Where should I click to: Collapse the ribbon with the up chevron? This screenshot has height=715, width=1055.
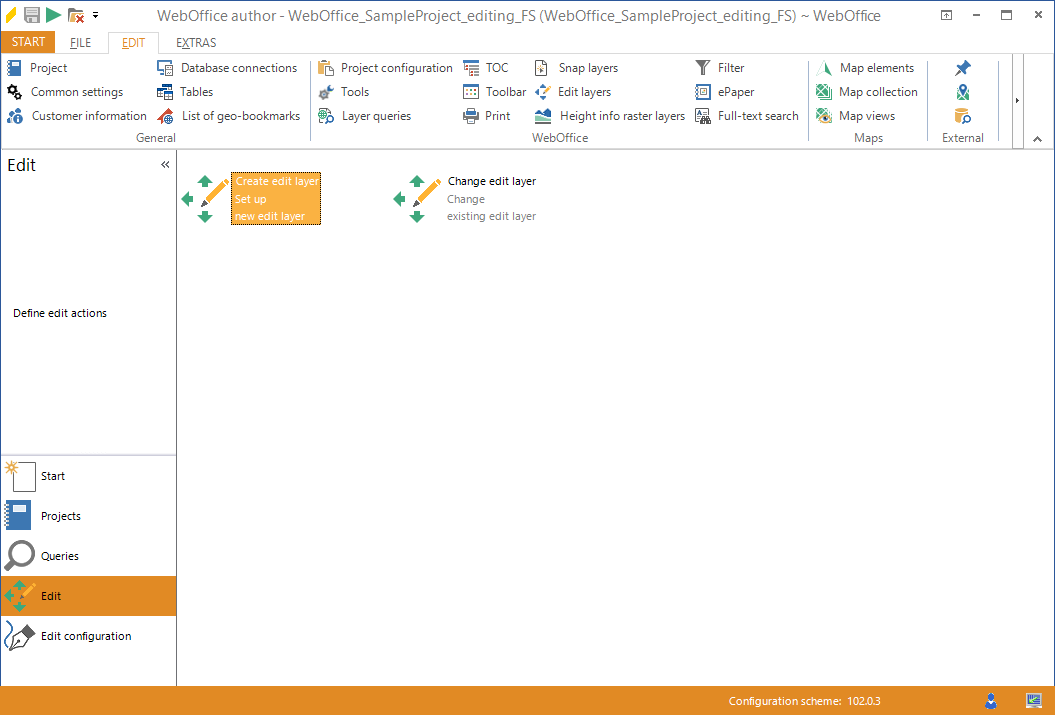point(1038,139)
